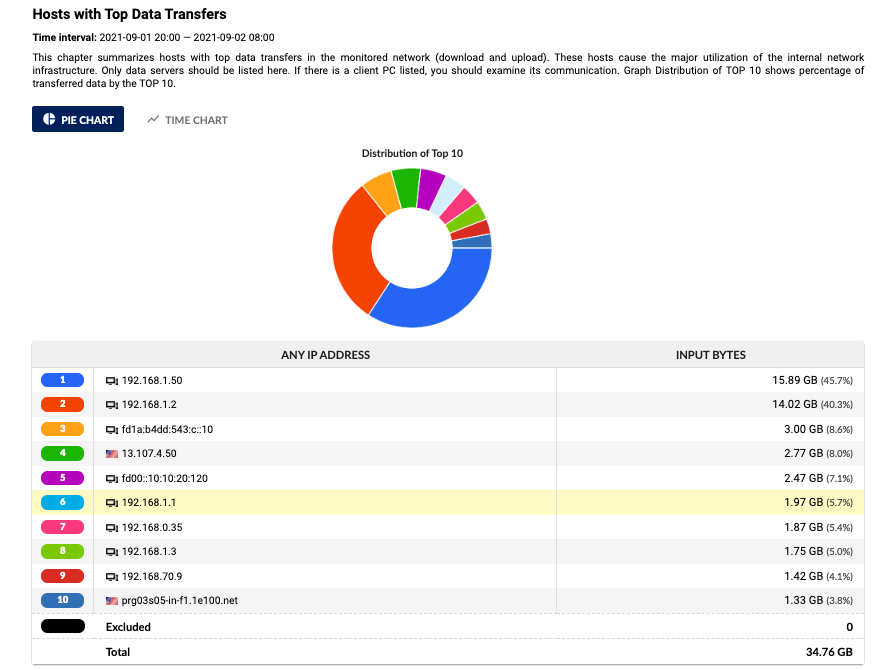896x670 pixels.
Task: Open the 192.168.1.3 host link
Action: pos(149,551)
